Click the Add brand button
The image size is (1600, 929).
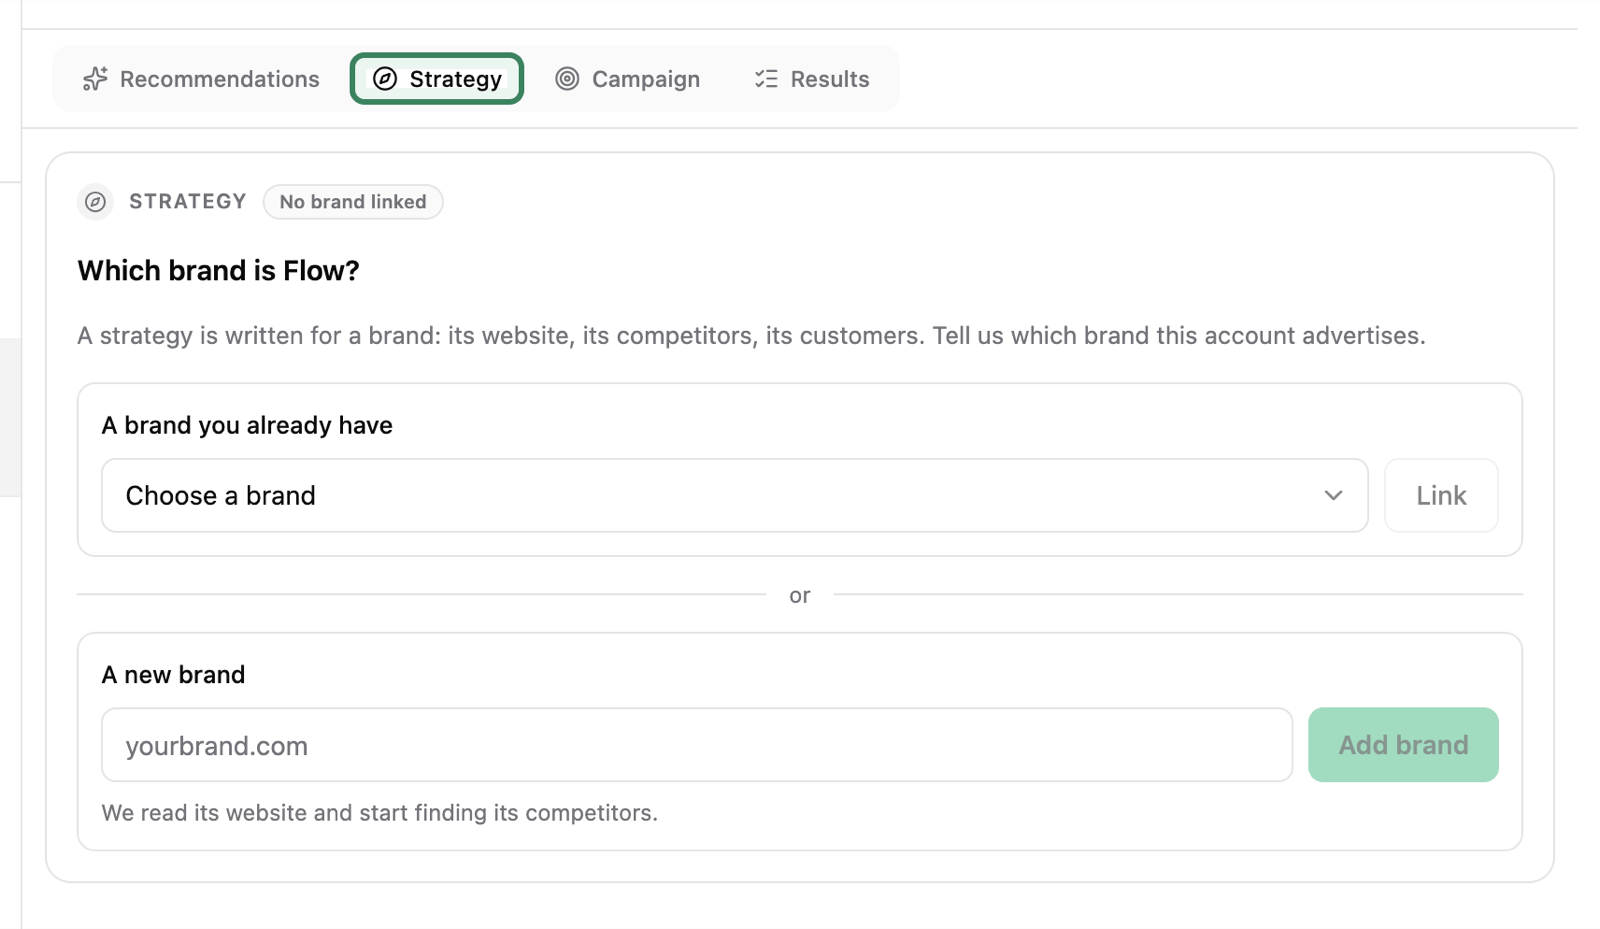click(1403, 745)
